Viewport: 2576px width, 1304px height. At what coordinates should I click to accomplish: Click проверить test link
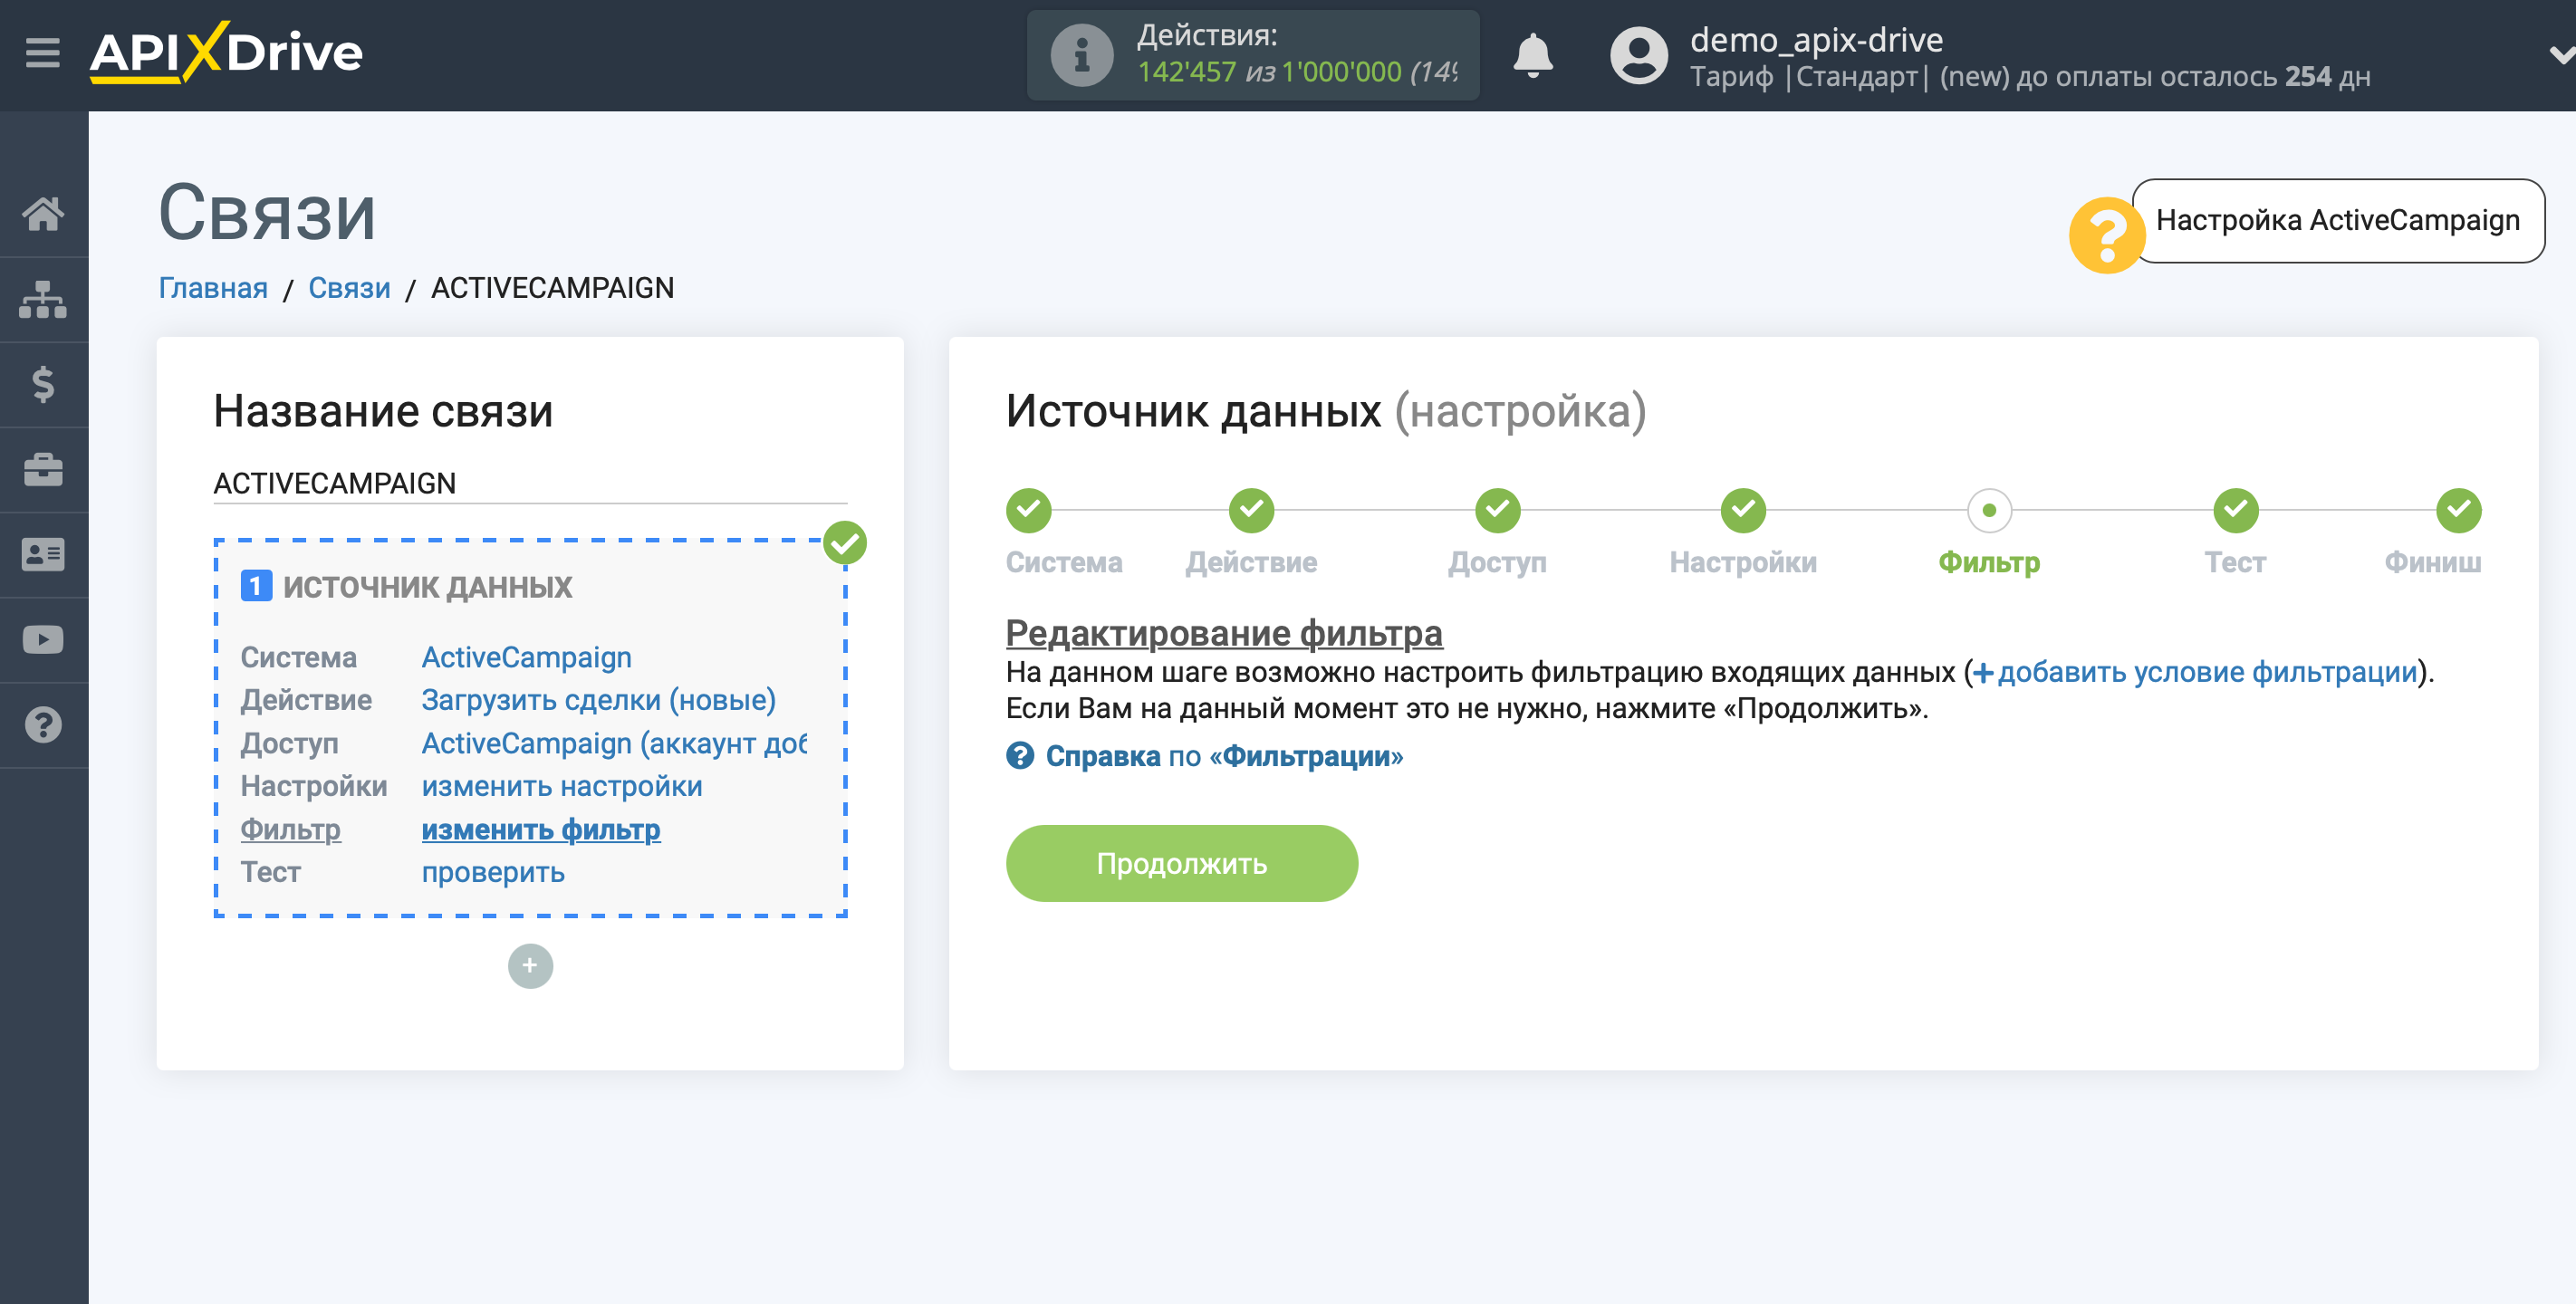tap(492, 872)
